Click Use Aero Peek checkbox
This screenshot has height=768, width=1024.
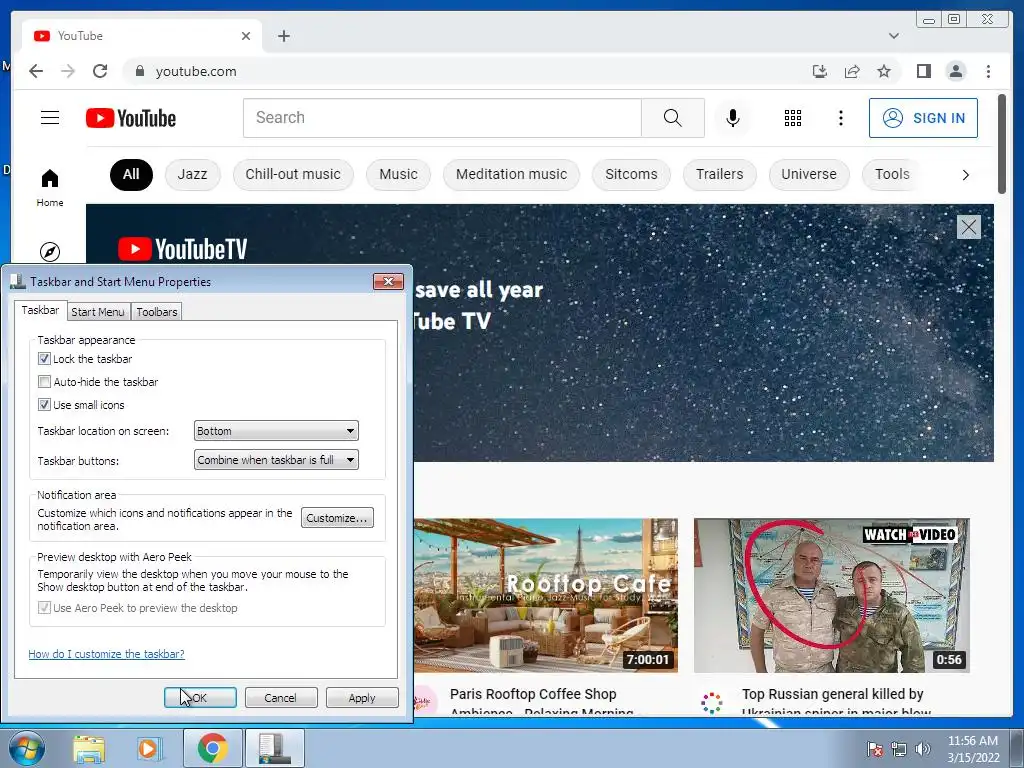[44, 608]
